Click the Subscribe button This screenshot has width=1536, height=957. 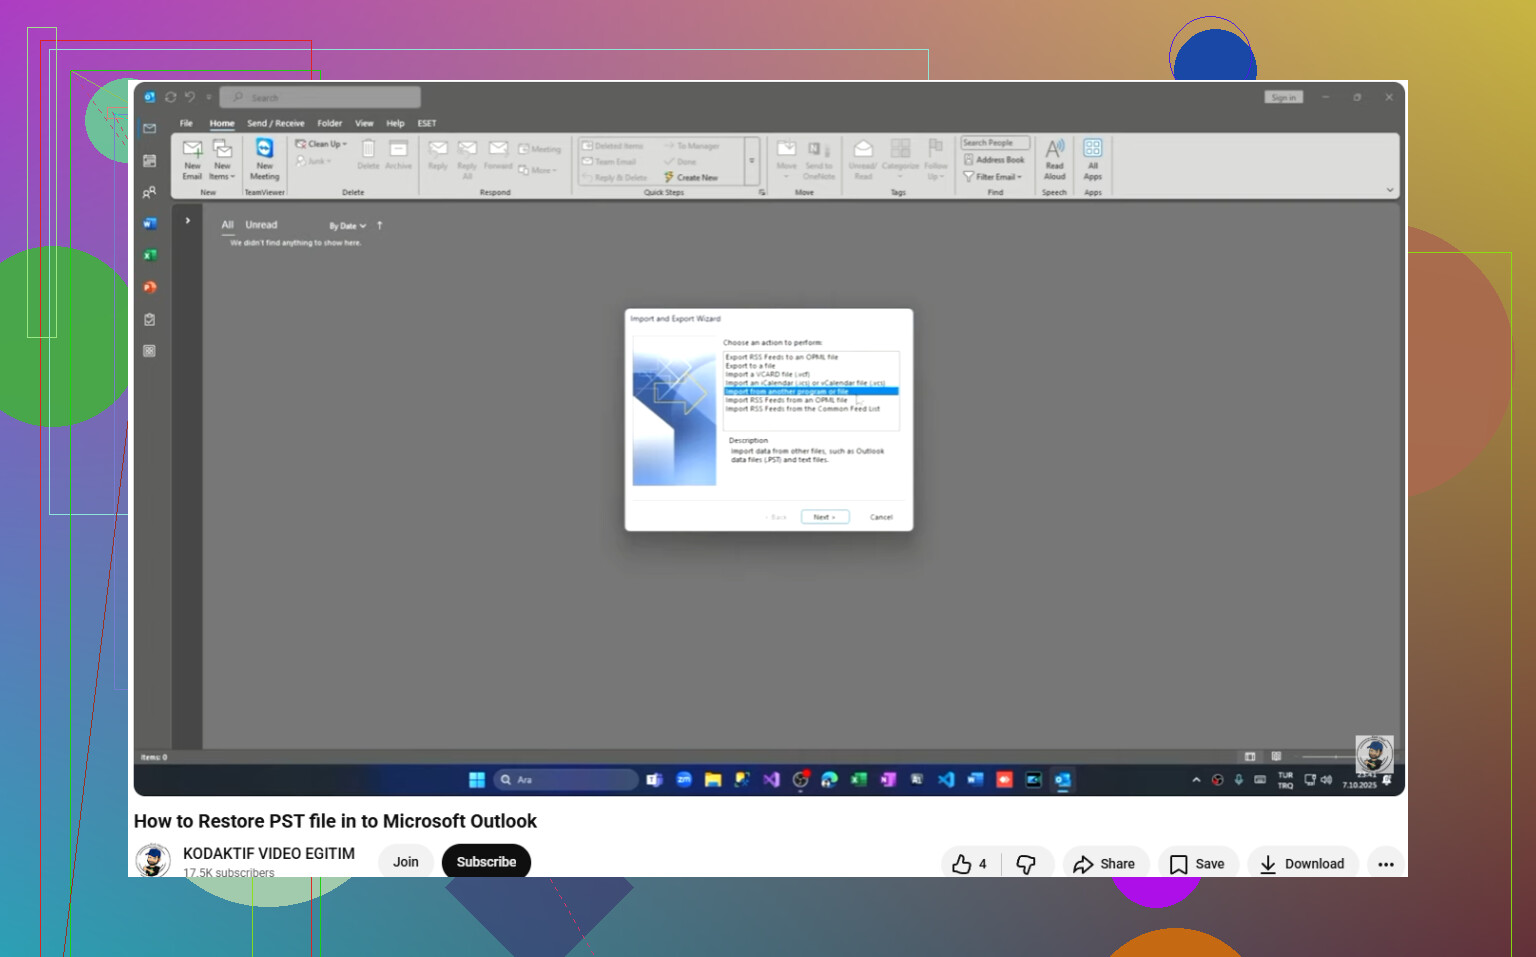pyautogui.click(x=486, y=862)
